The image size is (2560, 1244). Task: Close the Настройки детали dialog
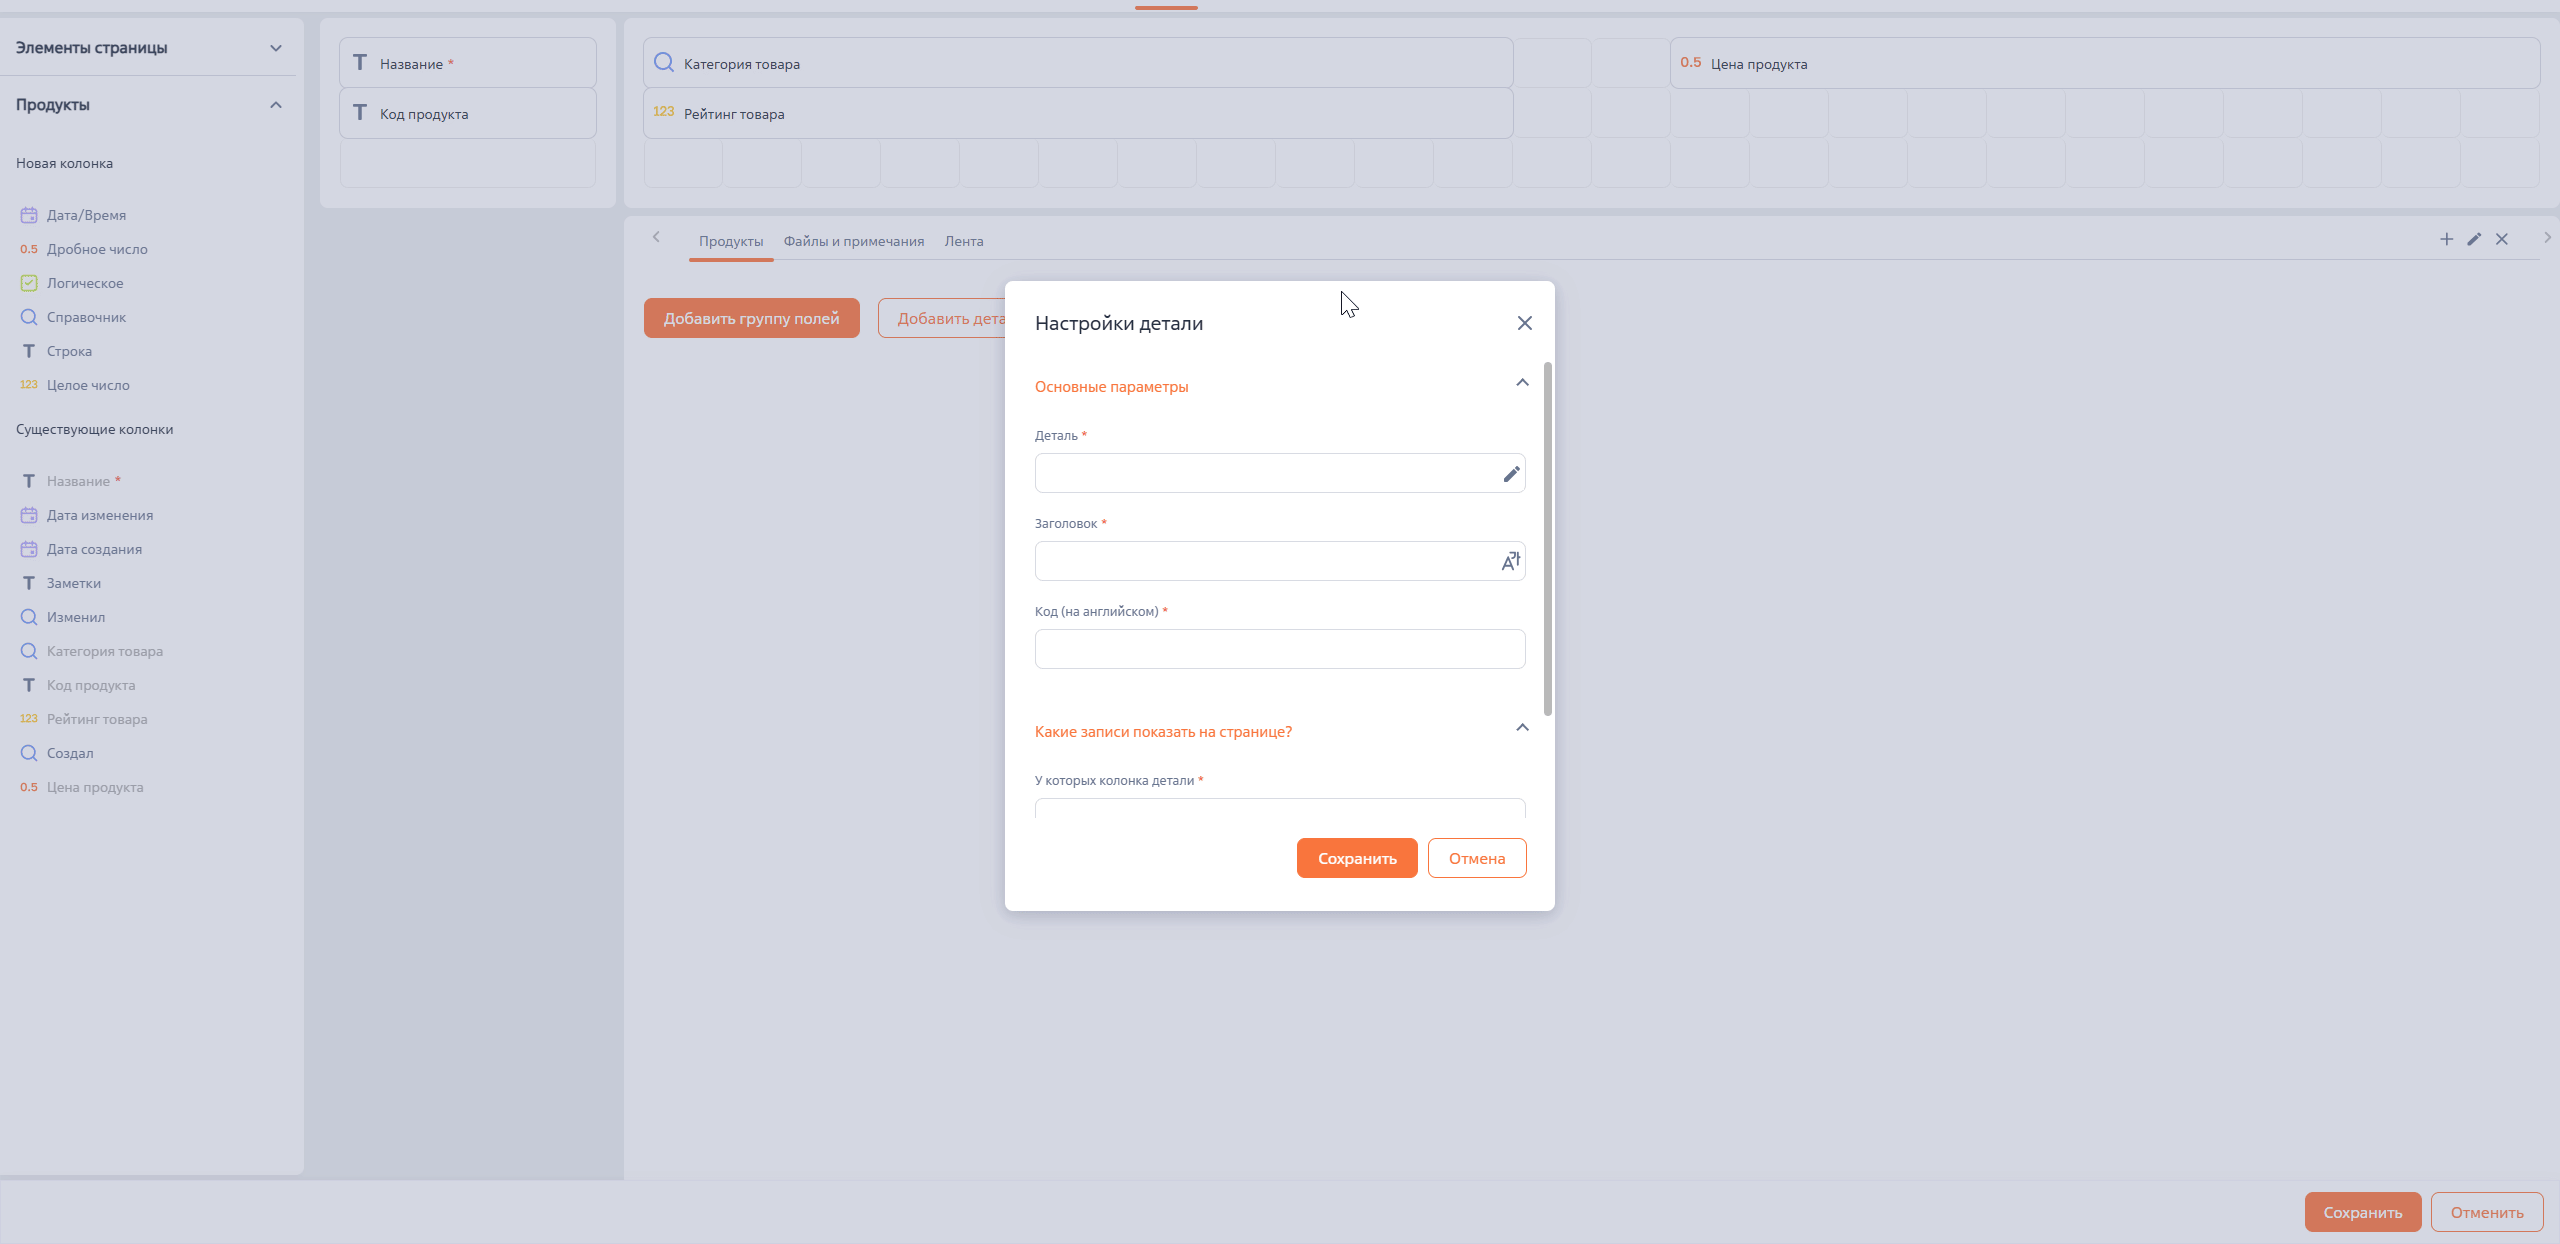[1524, 323]
